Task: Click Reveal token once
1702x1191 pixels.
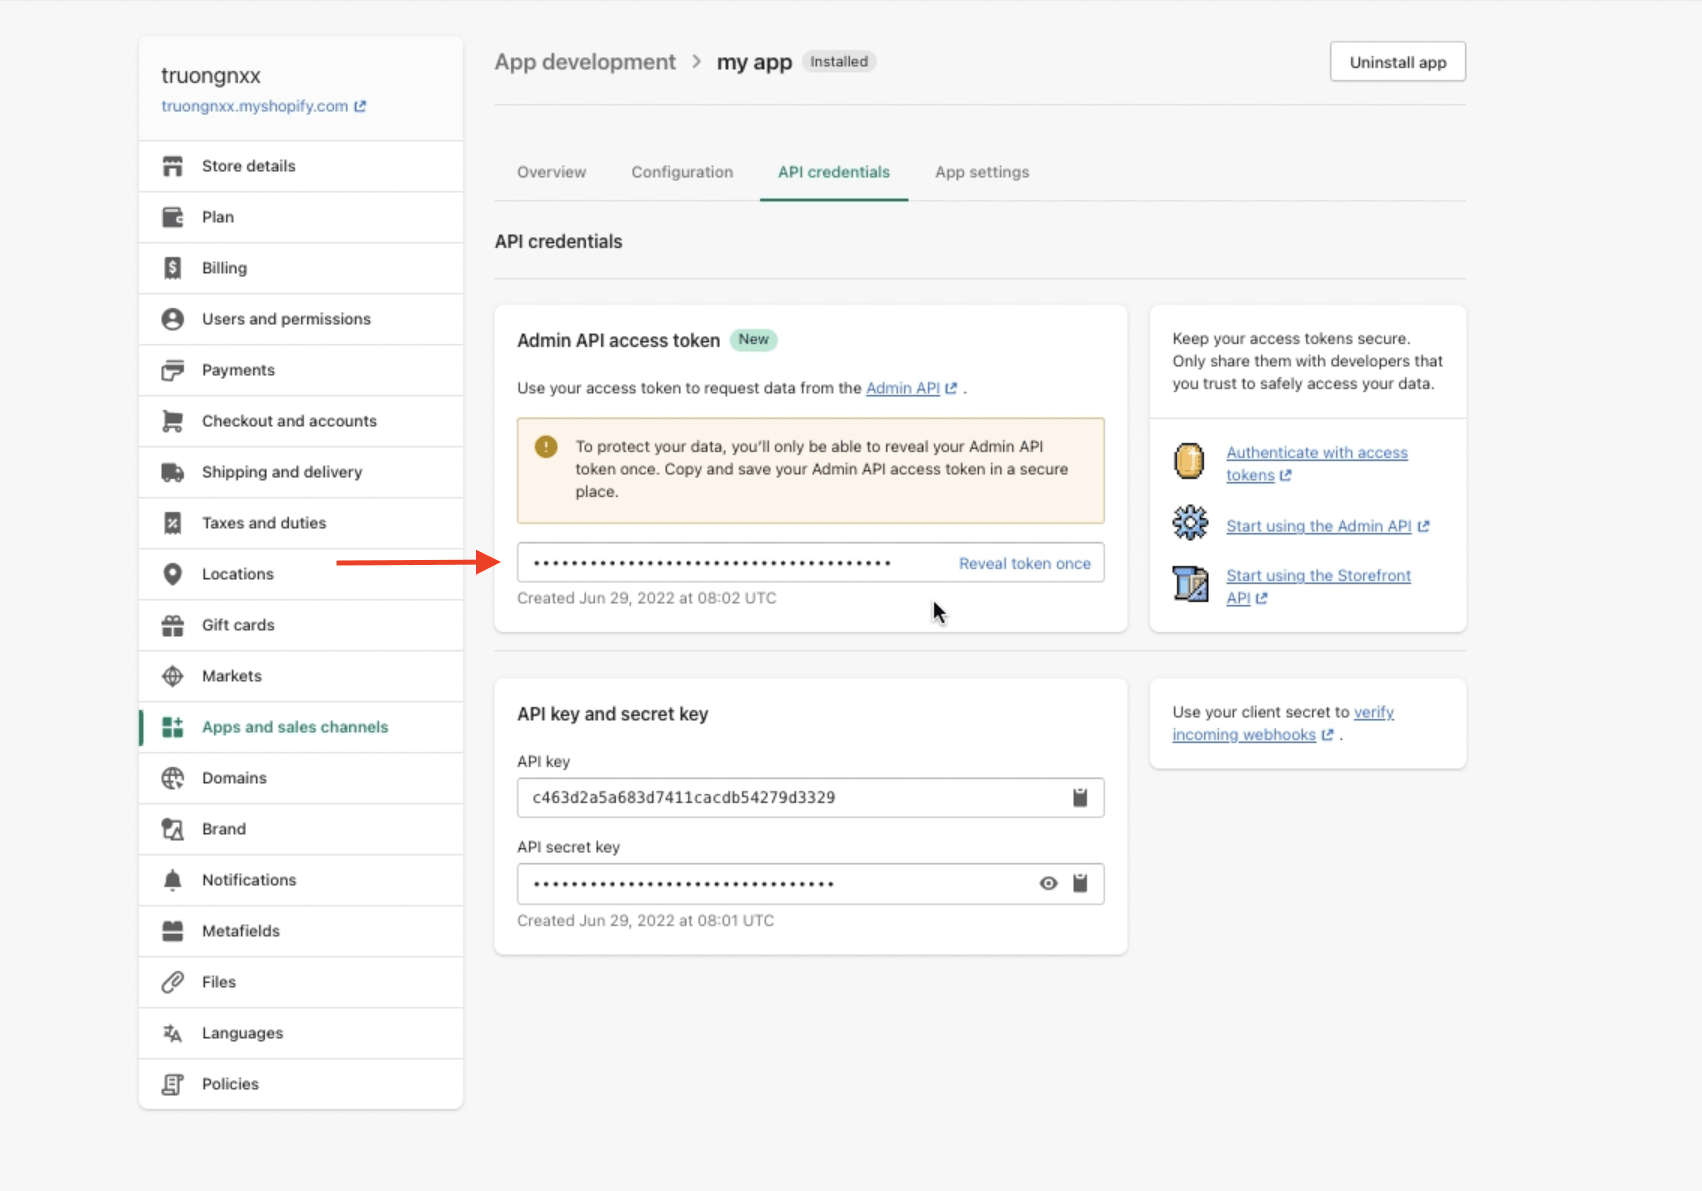Action: (x=1025, y=564)
